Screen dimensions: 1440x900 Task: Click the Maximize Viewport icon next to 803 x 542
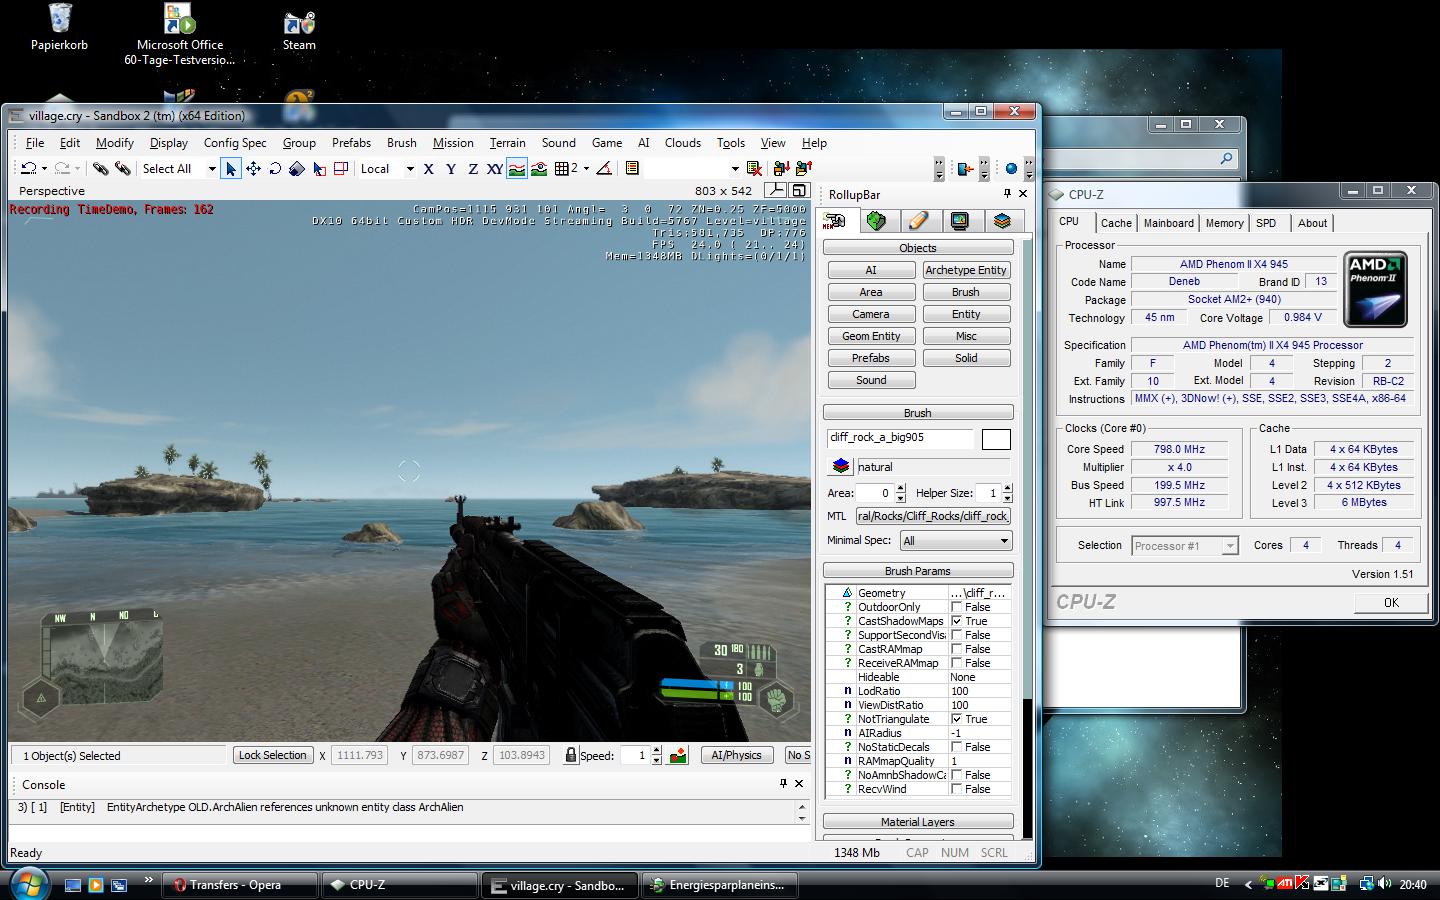coord(799,191)
